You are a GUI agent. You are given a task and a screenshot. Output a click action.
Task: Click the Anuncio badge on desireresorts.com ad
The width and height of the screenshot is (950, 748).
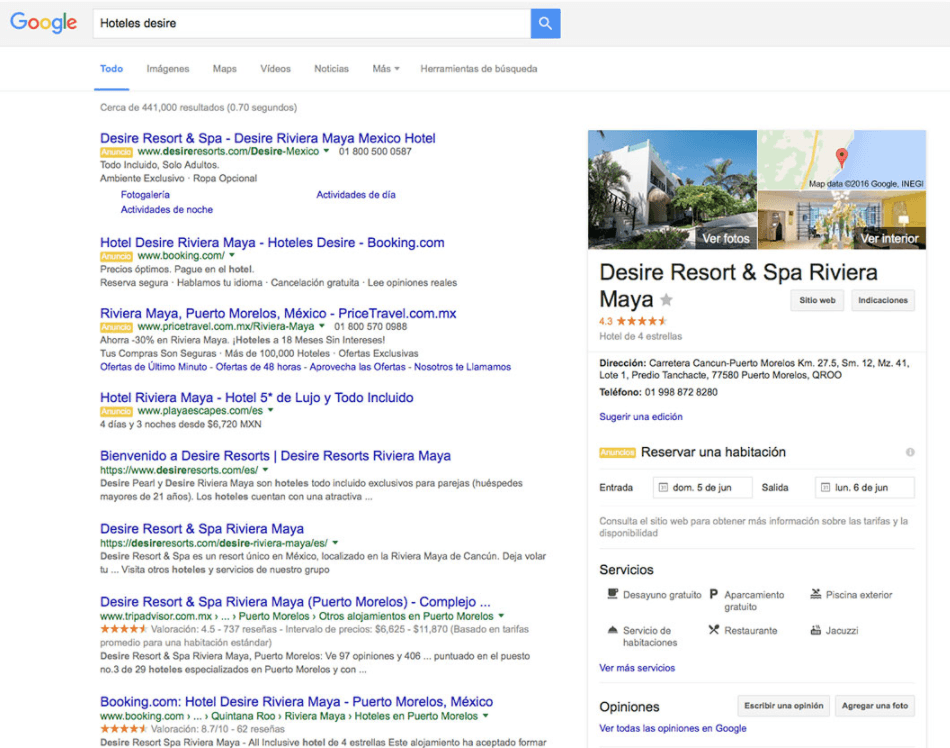(x=116, y=152)
